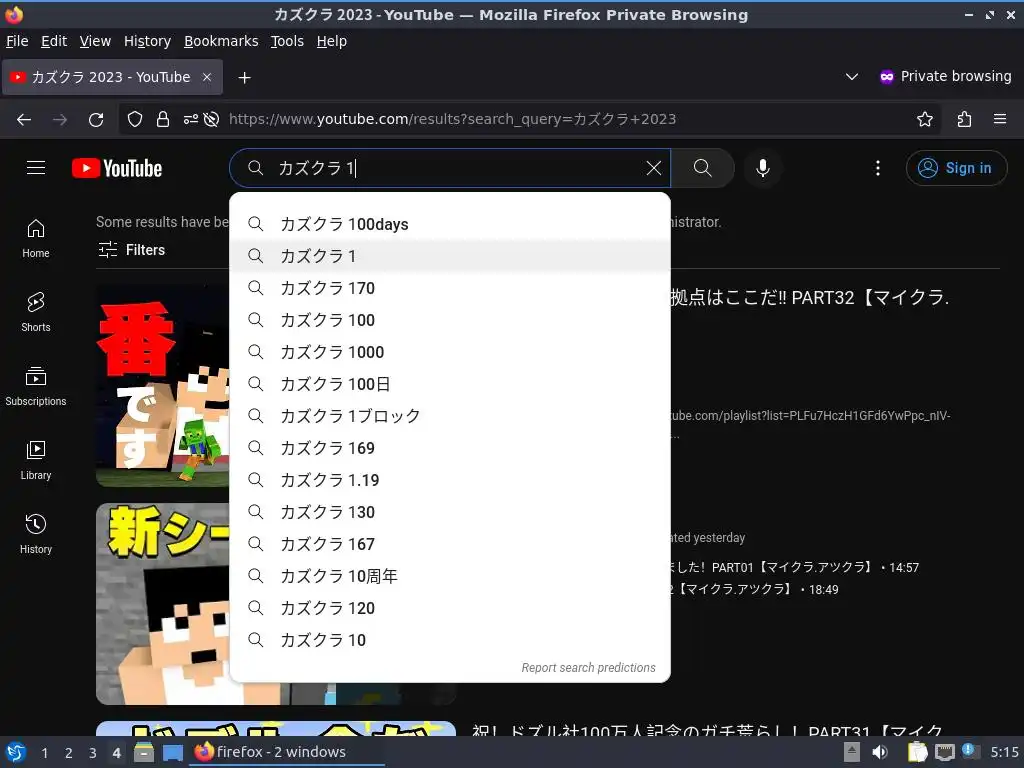Open the video thumbnail with red 番 text
This screenshot has height=768, width=1024.
pos(163,386)
